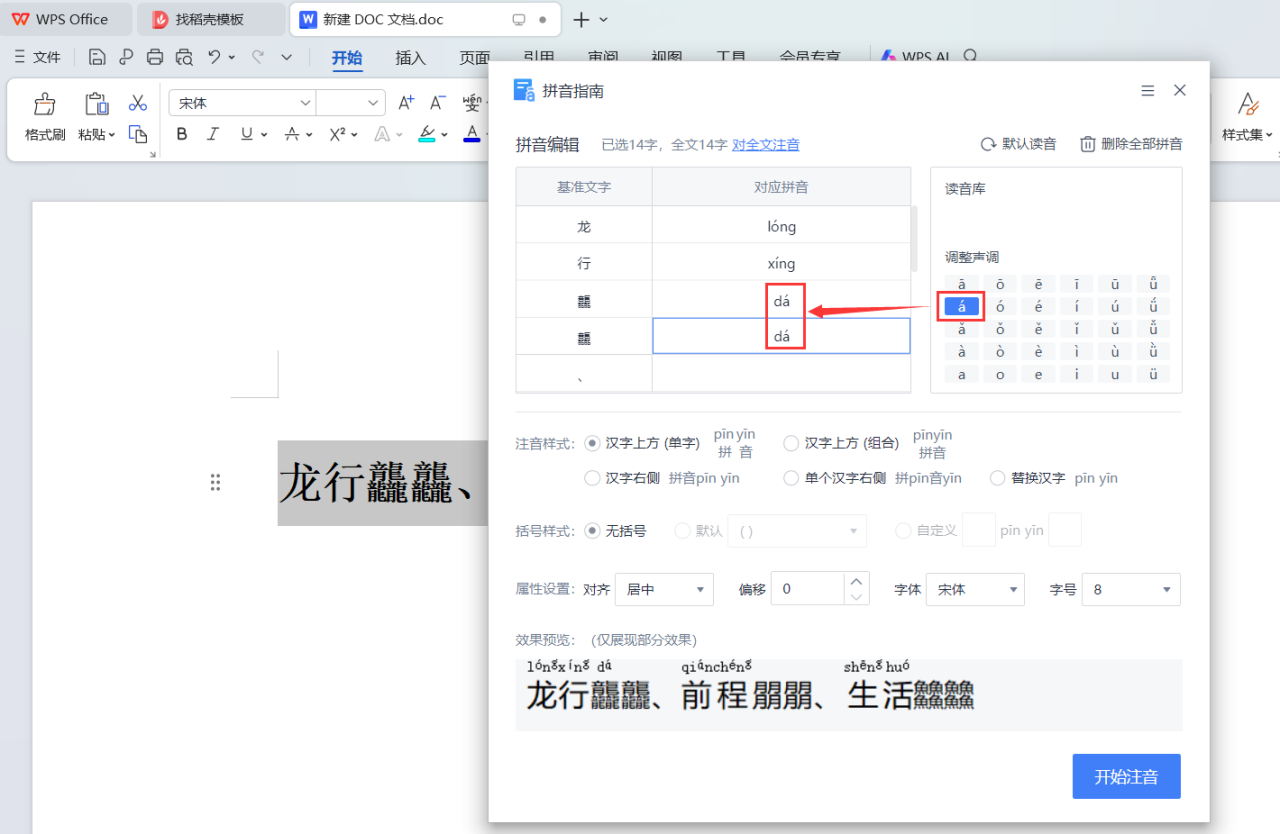The height and width of the screenshot is (834, 1280).
Task: Apply Underline formatting
Action: click(x=246, y=134)
